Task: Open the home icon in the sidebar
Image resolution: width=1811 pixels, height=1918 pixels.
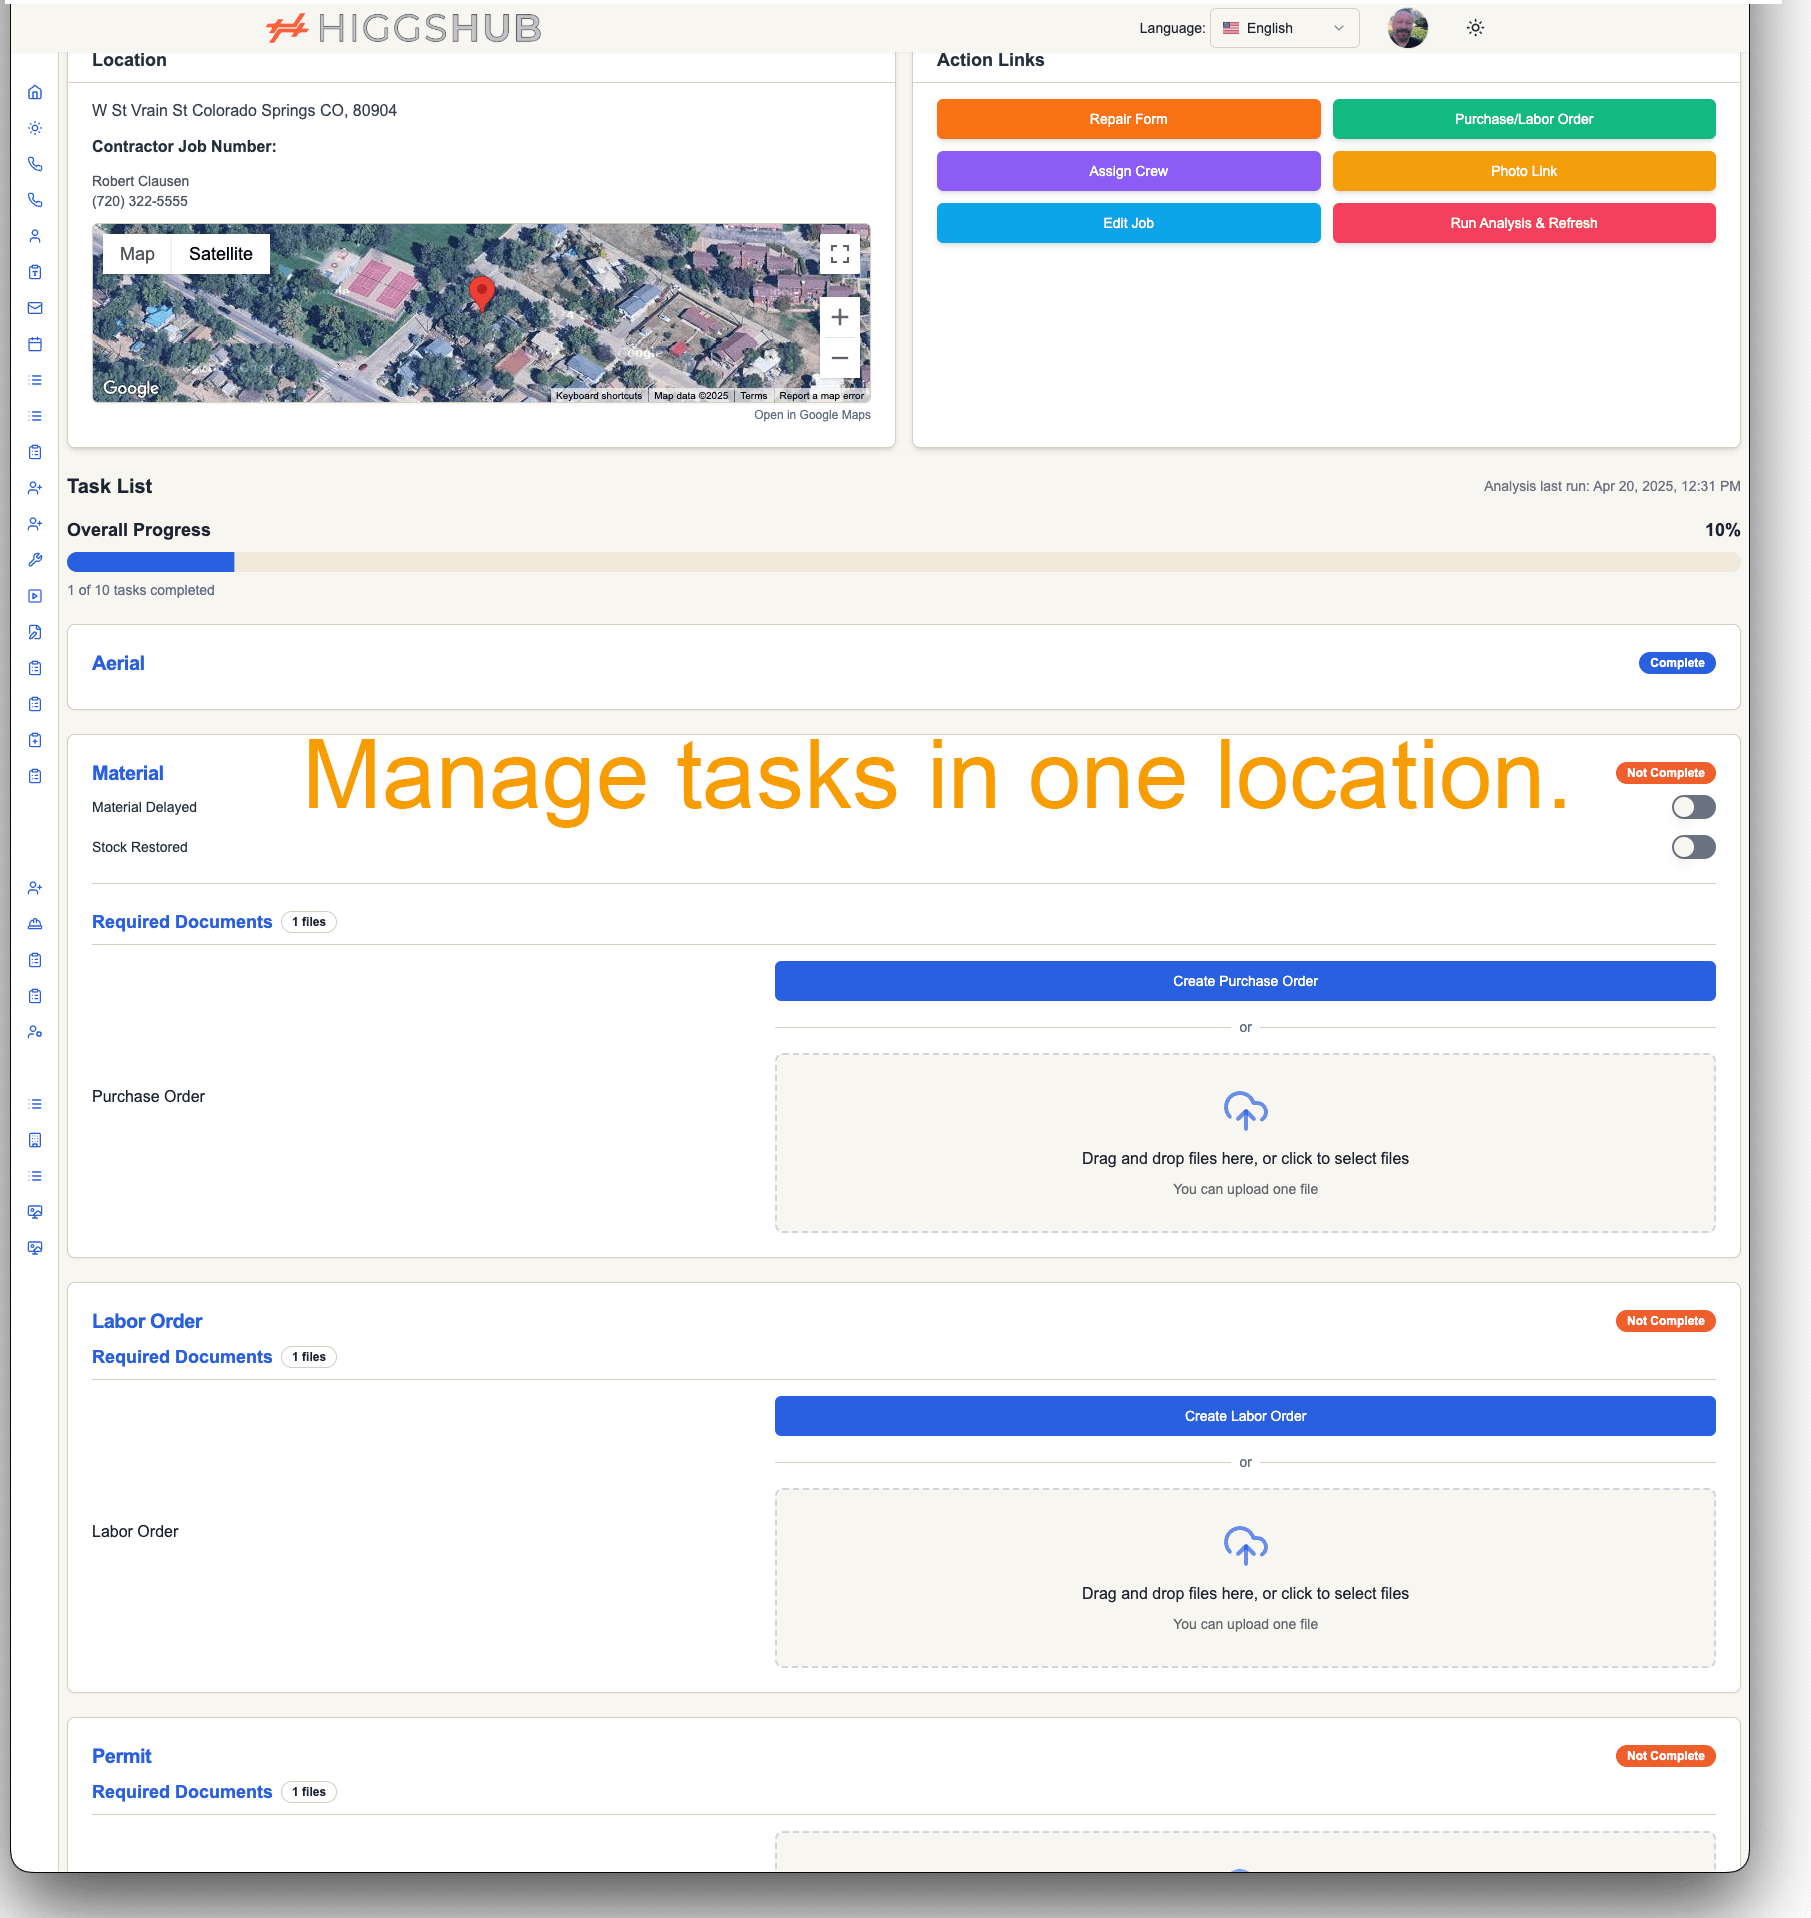Action: (35, 92)
